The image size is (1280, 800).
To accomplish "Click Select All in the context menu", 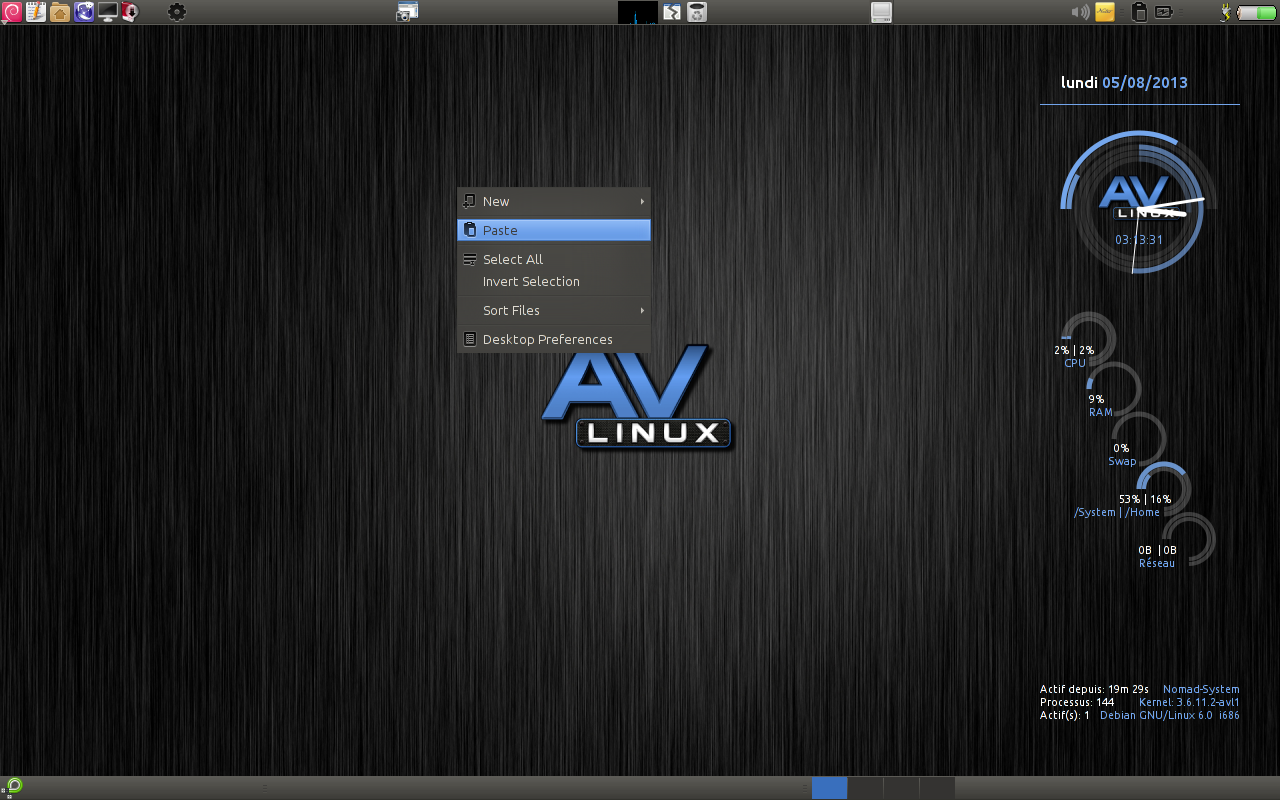I will coord(554,259).
